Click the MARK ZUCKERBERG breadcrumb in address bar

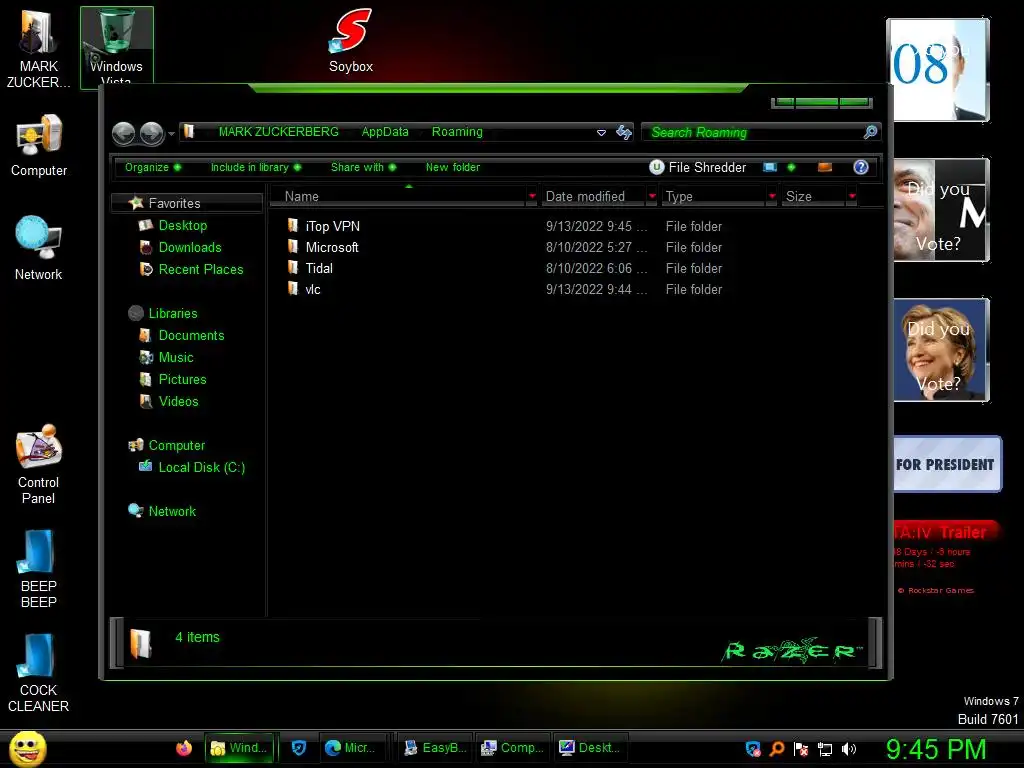[278, 132]
